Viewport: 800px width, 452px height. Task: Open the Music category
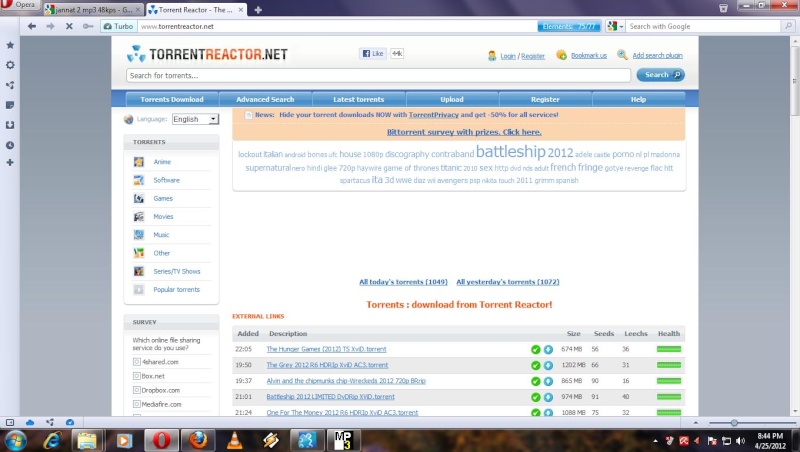pos(161,235)
